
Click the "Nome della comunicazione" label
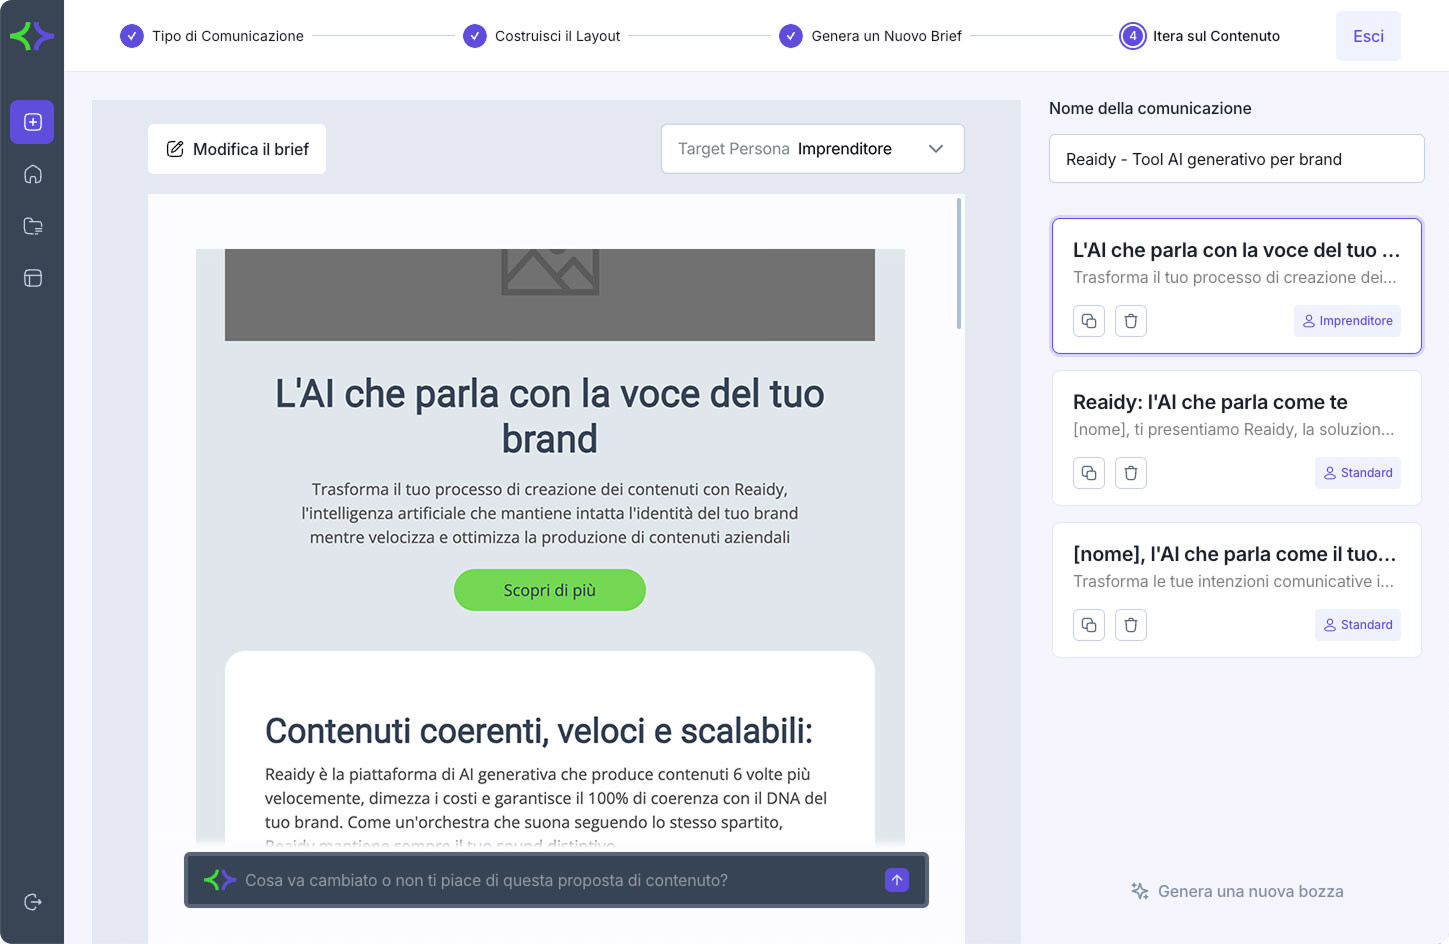1150,108
